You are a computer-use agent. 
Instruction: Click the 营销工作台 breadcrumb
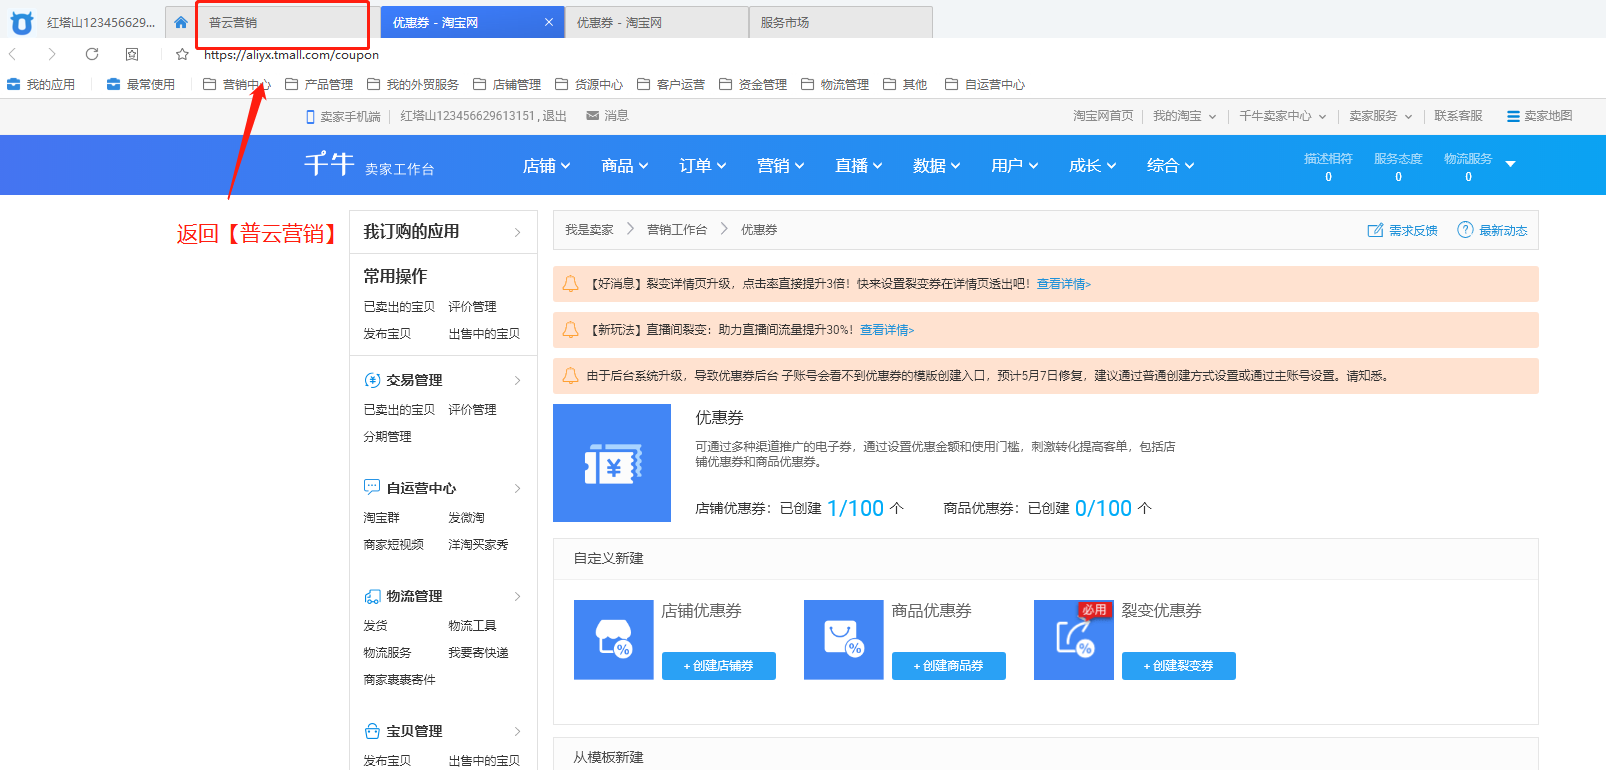point(677,230)
